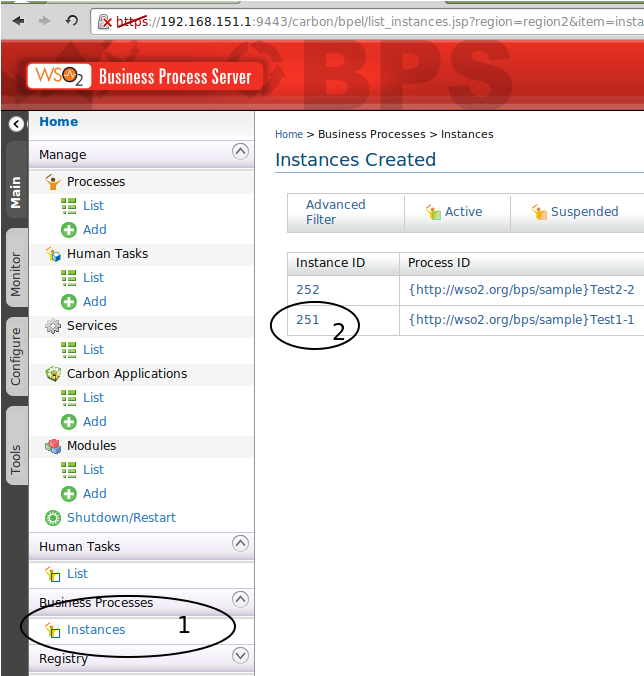This screenshot has width=644, height=676.
Task: Filter instances by Active
Action: point(463,212)
